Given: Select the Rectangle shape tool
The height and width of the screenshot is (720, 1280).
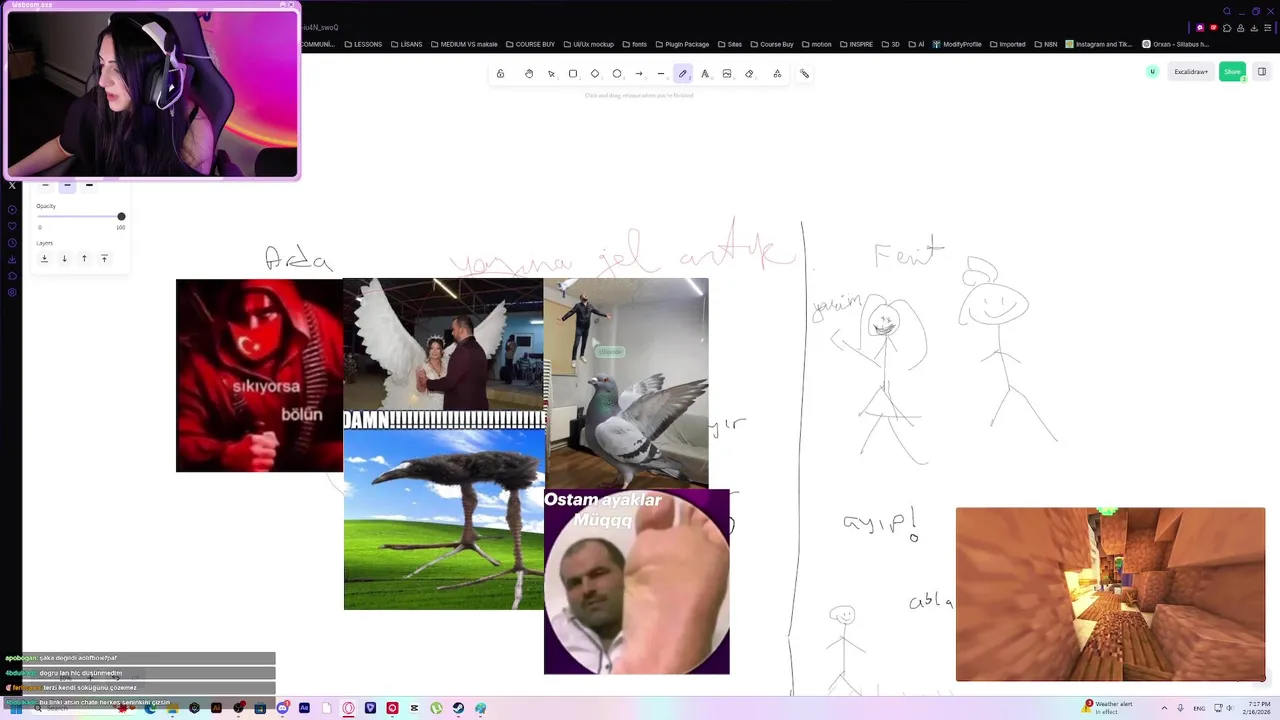Looking at the screenshot, I should click(x=573, y=73).
